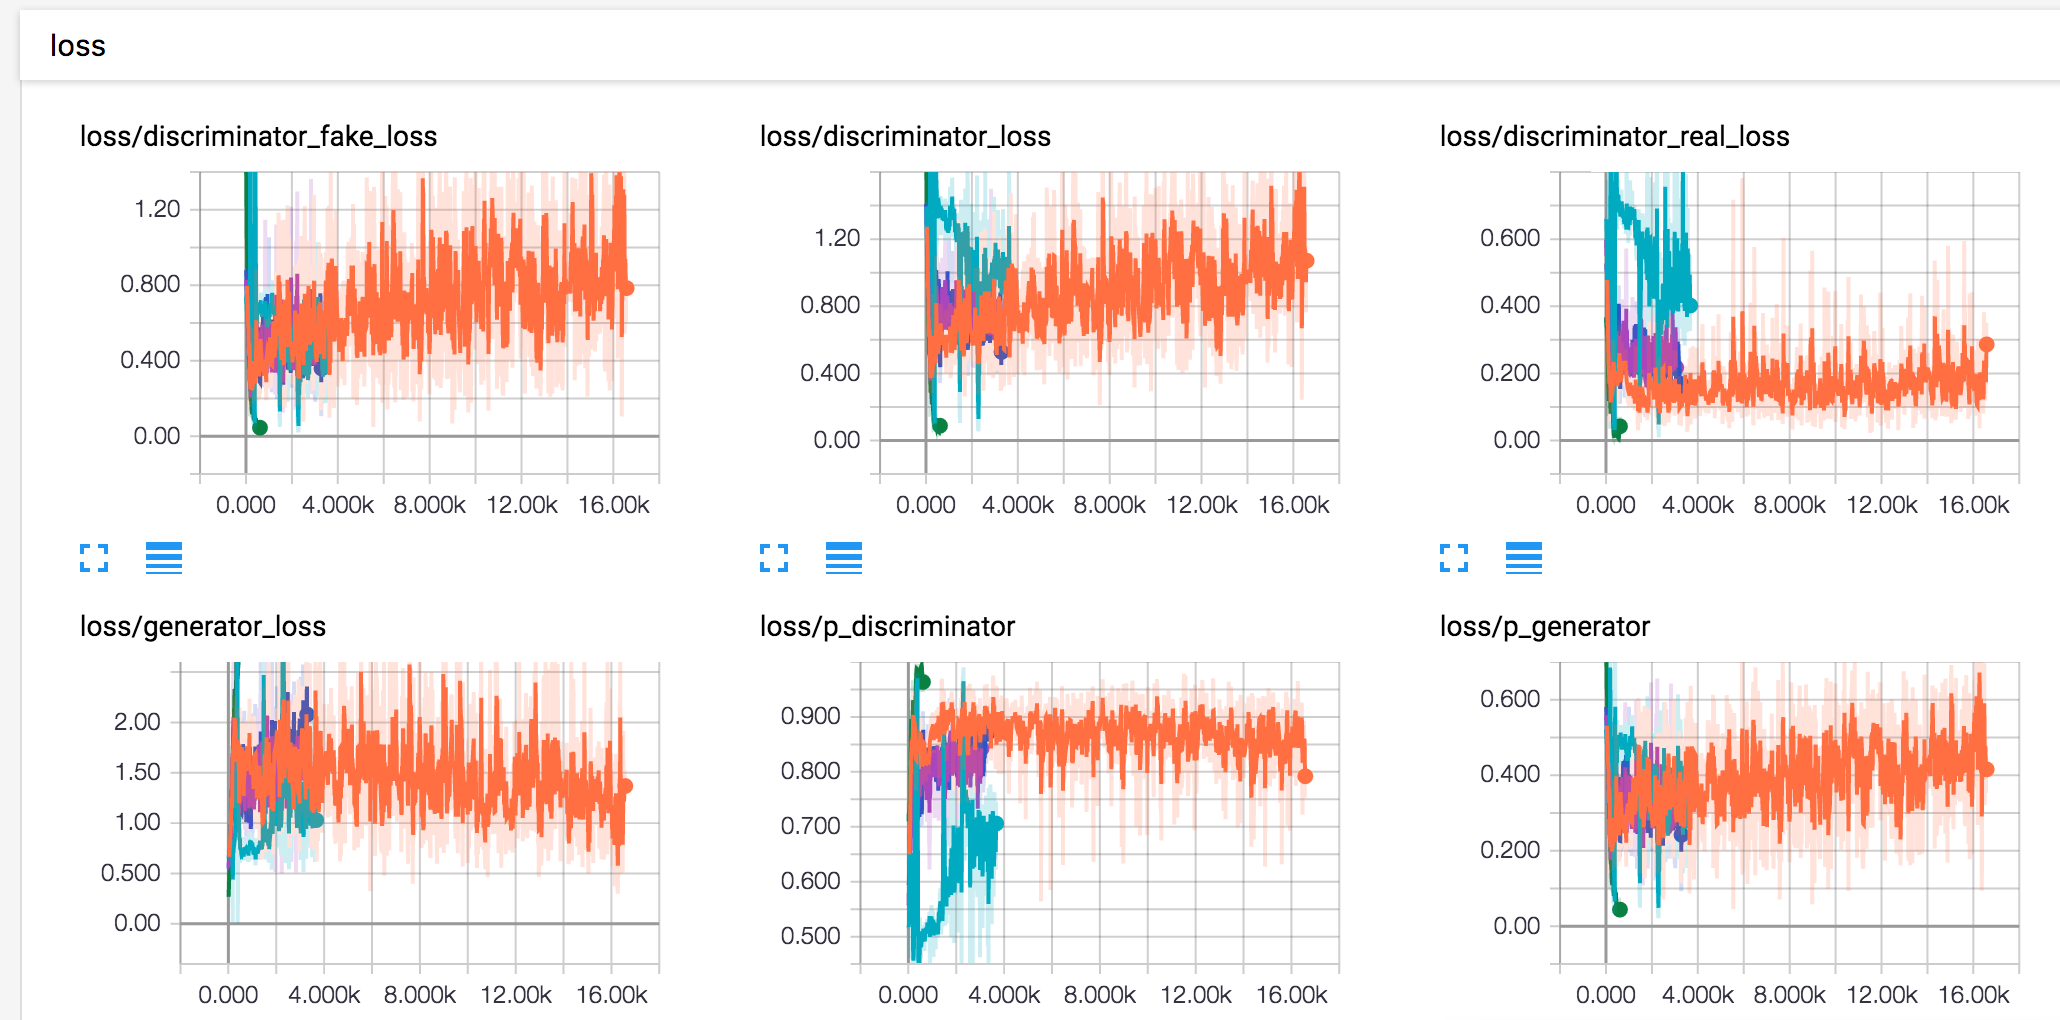The width and height of the screenshot is (2060, 1020).
Task: Click teal end-point dot on discriminator_real_loss chart
Action: tap(1691, 306)
